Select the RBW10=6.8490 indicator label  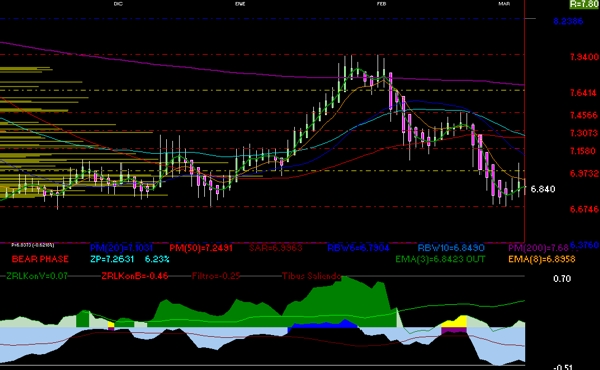451,248
